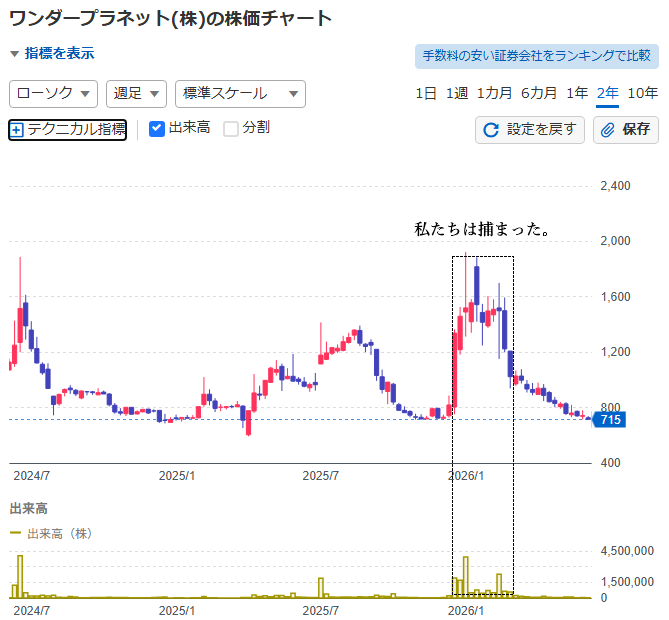Select the 1日 period tab
This screenshot has width=669, height=620.
(x=426, y=93)
